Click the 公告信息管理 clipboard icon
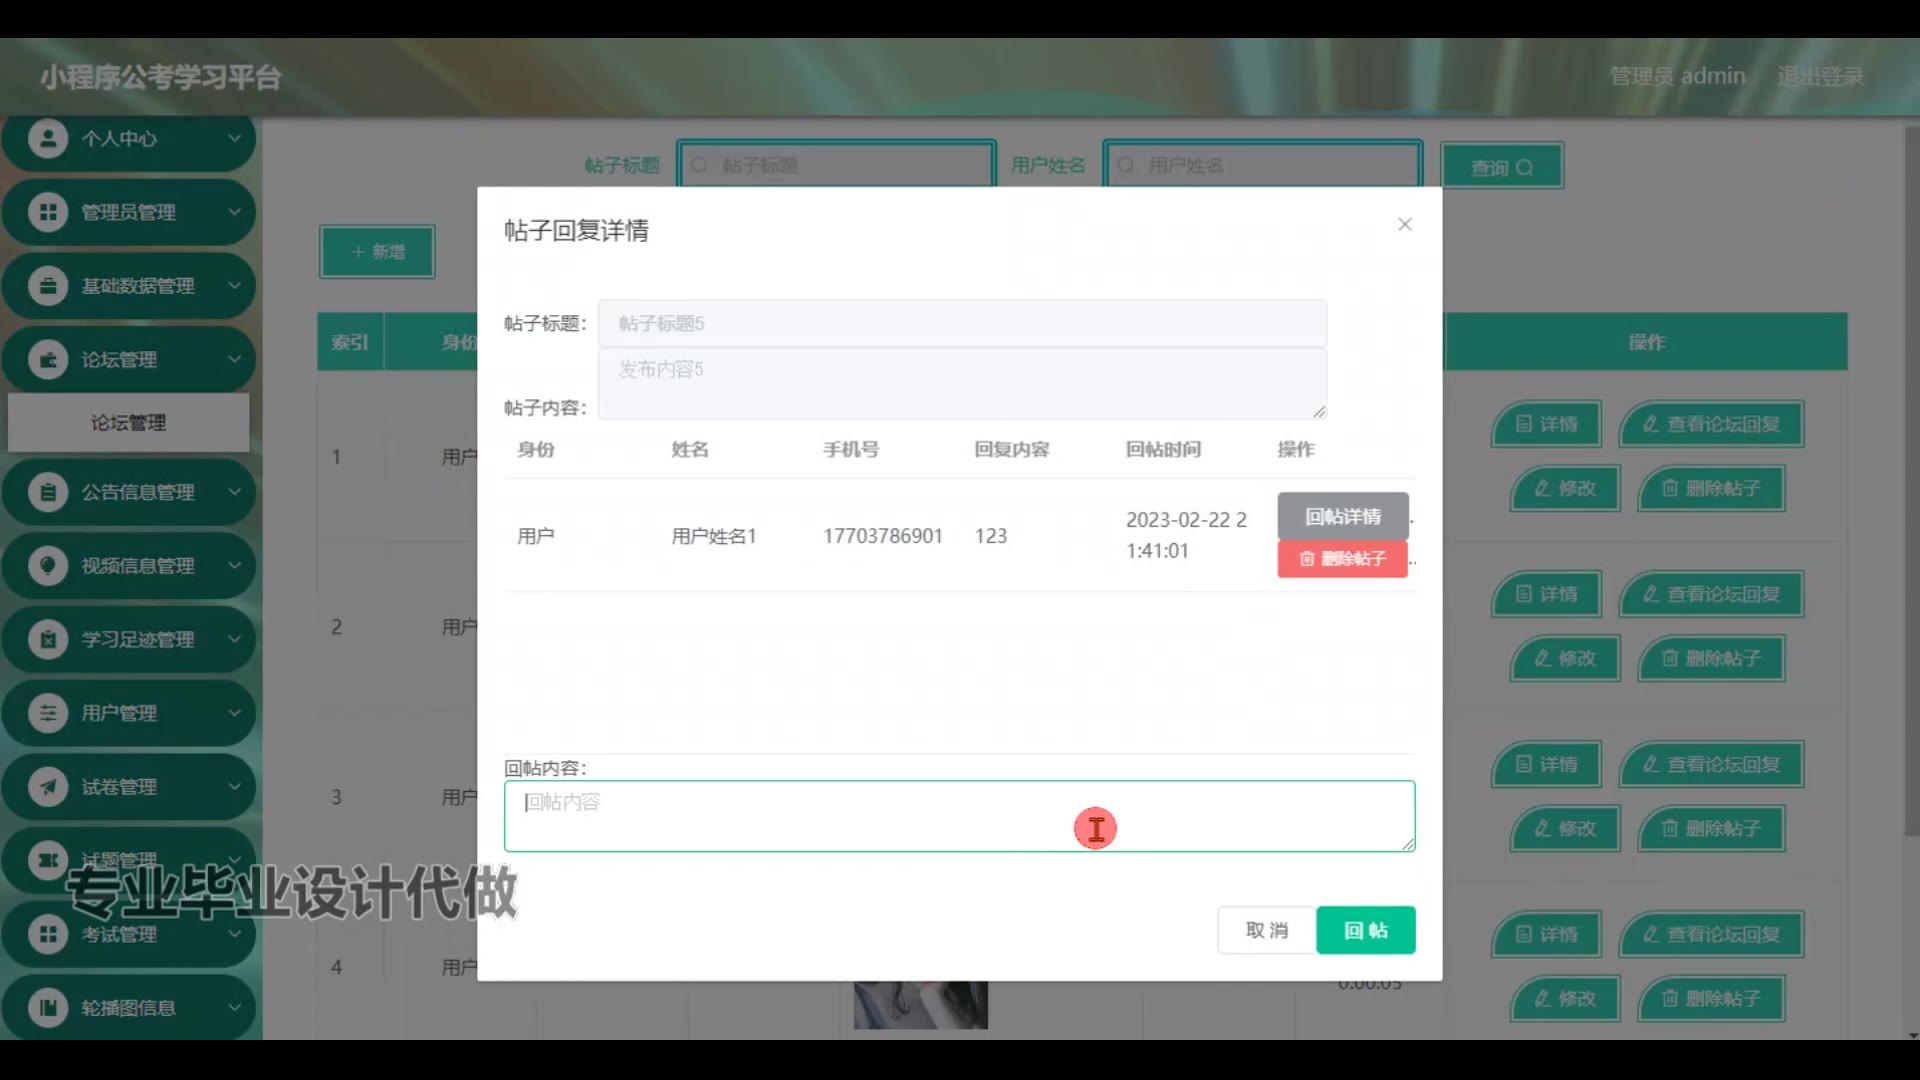Image resolution: width=1920 pixels, height=1080 pixels. tap(47, 492)
